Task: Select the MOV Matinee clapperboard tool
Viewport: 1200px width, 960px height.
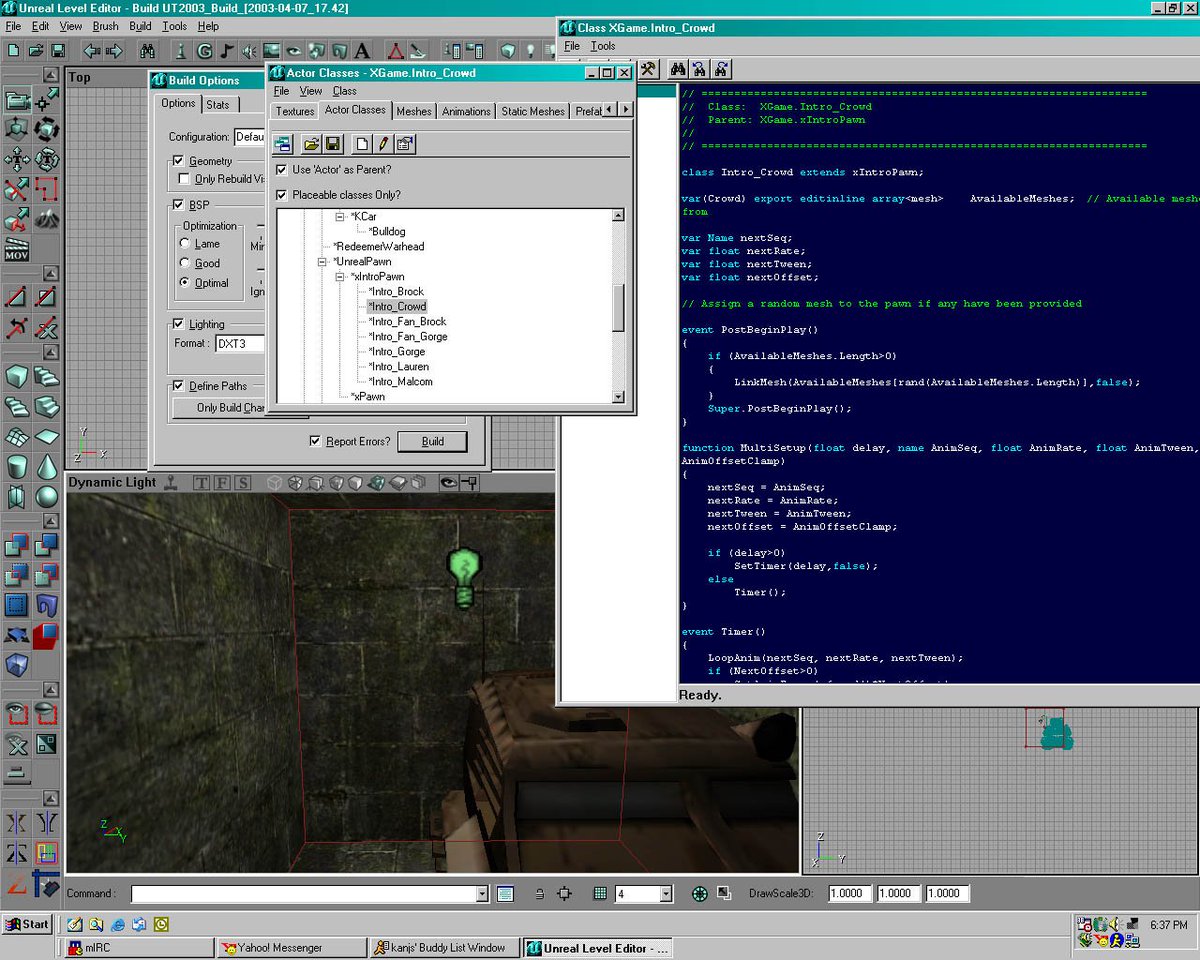Action: (x=17, y=250)
